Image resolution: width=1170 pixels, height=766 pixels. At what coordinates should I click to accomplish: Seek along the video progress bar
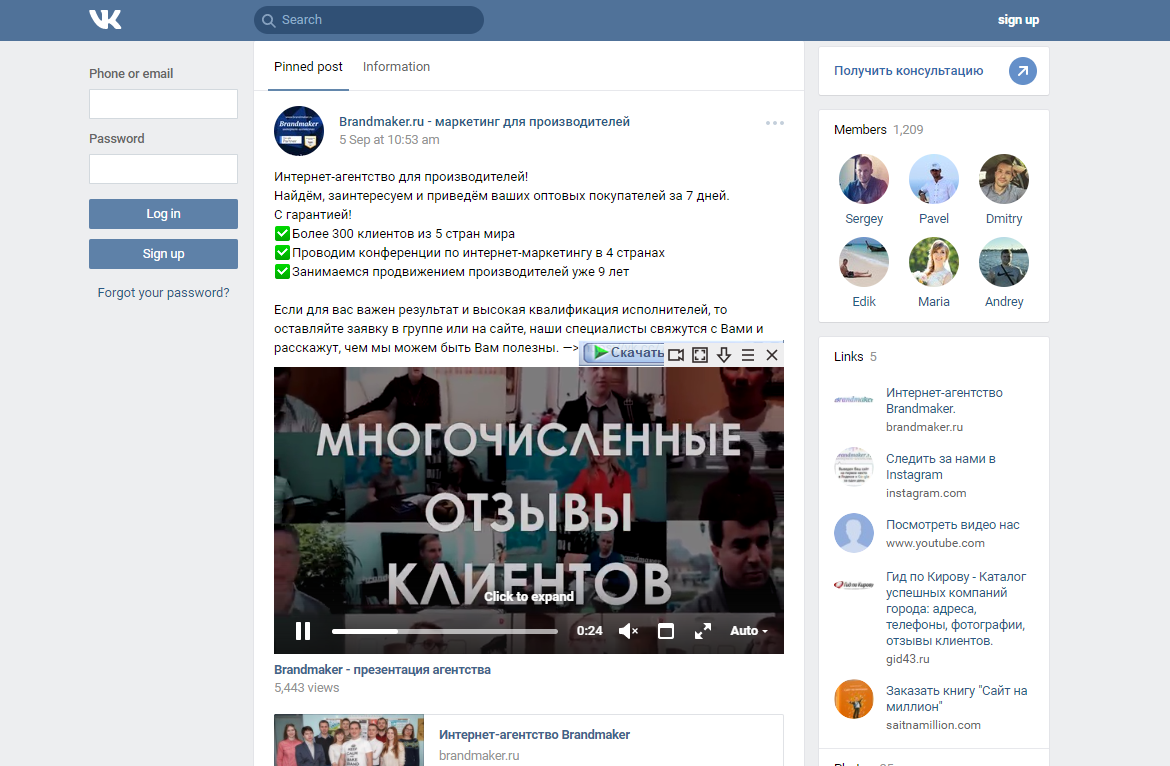(445, 631)
